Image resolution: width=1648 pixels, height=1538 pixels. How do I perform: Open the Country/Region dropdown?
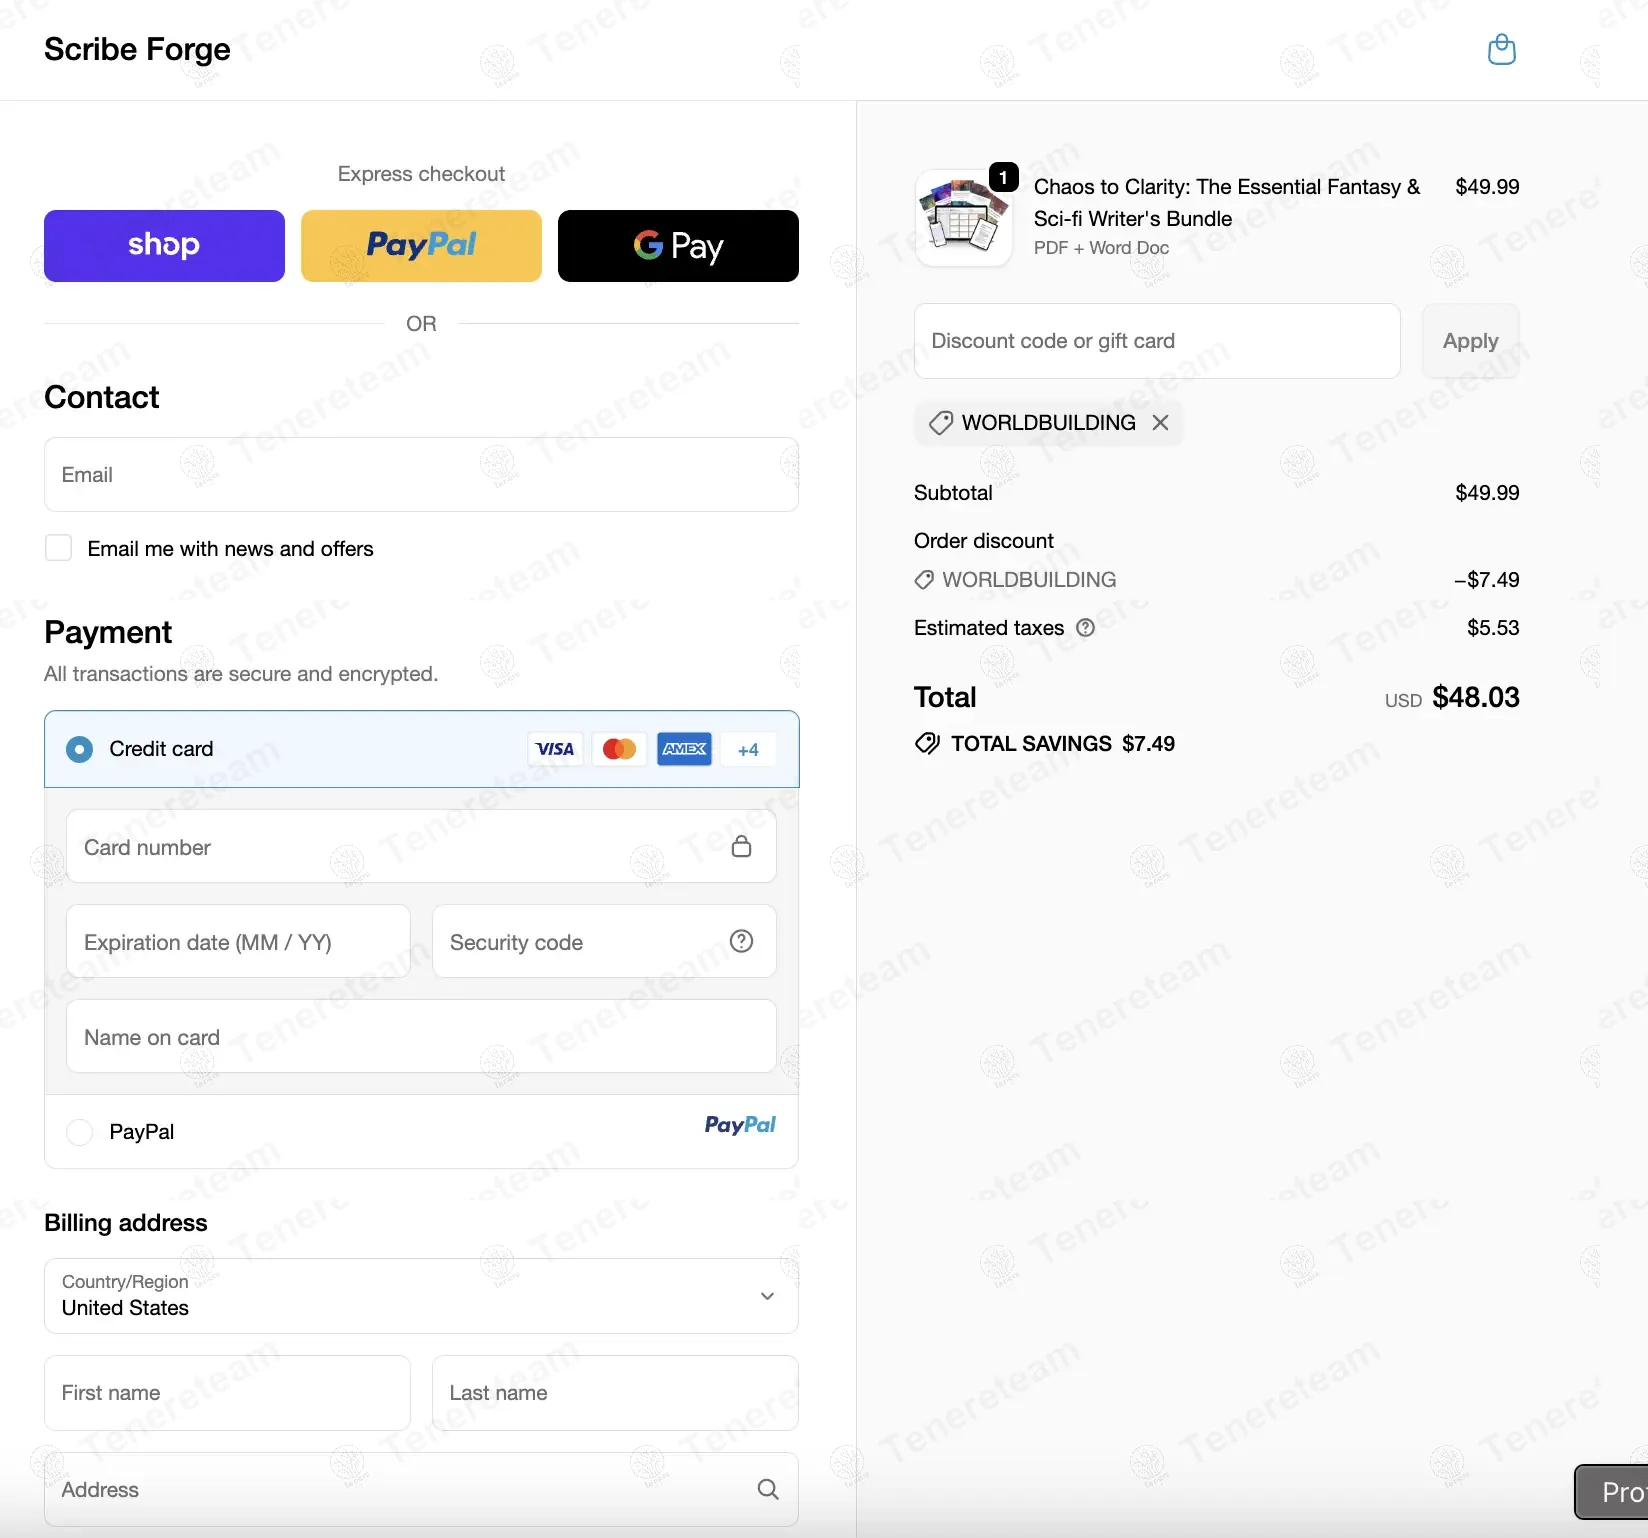(421, 1296)
